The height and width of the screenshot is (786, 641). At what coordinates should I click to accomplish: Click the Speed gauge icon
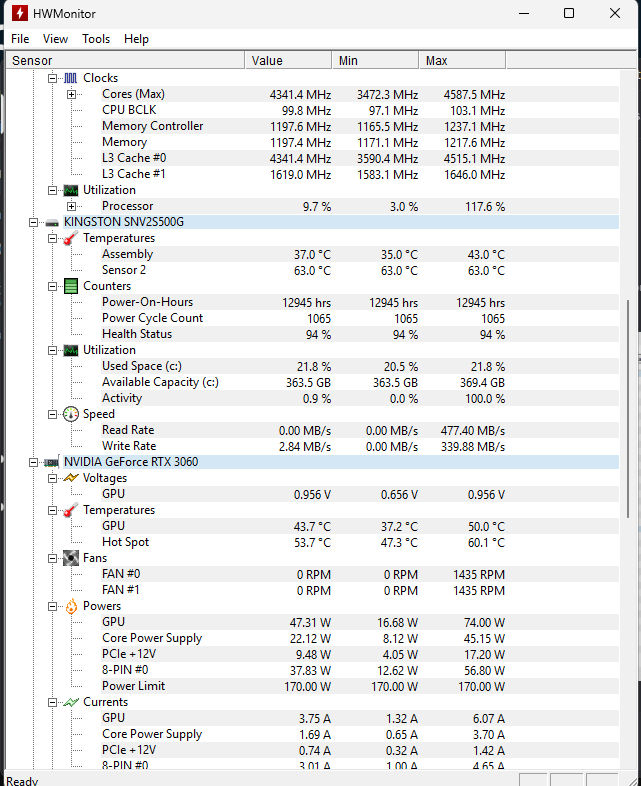click(71, 414)
